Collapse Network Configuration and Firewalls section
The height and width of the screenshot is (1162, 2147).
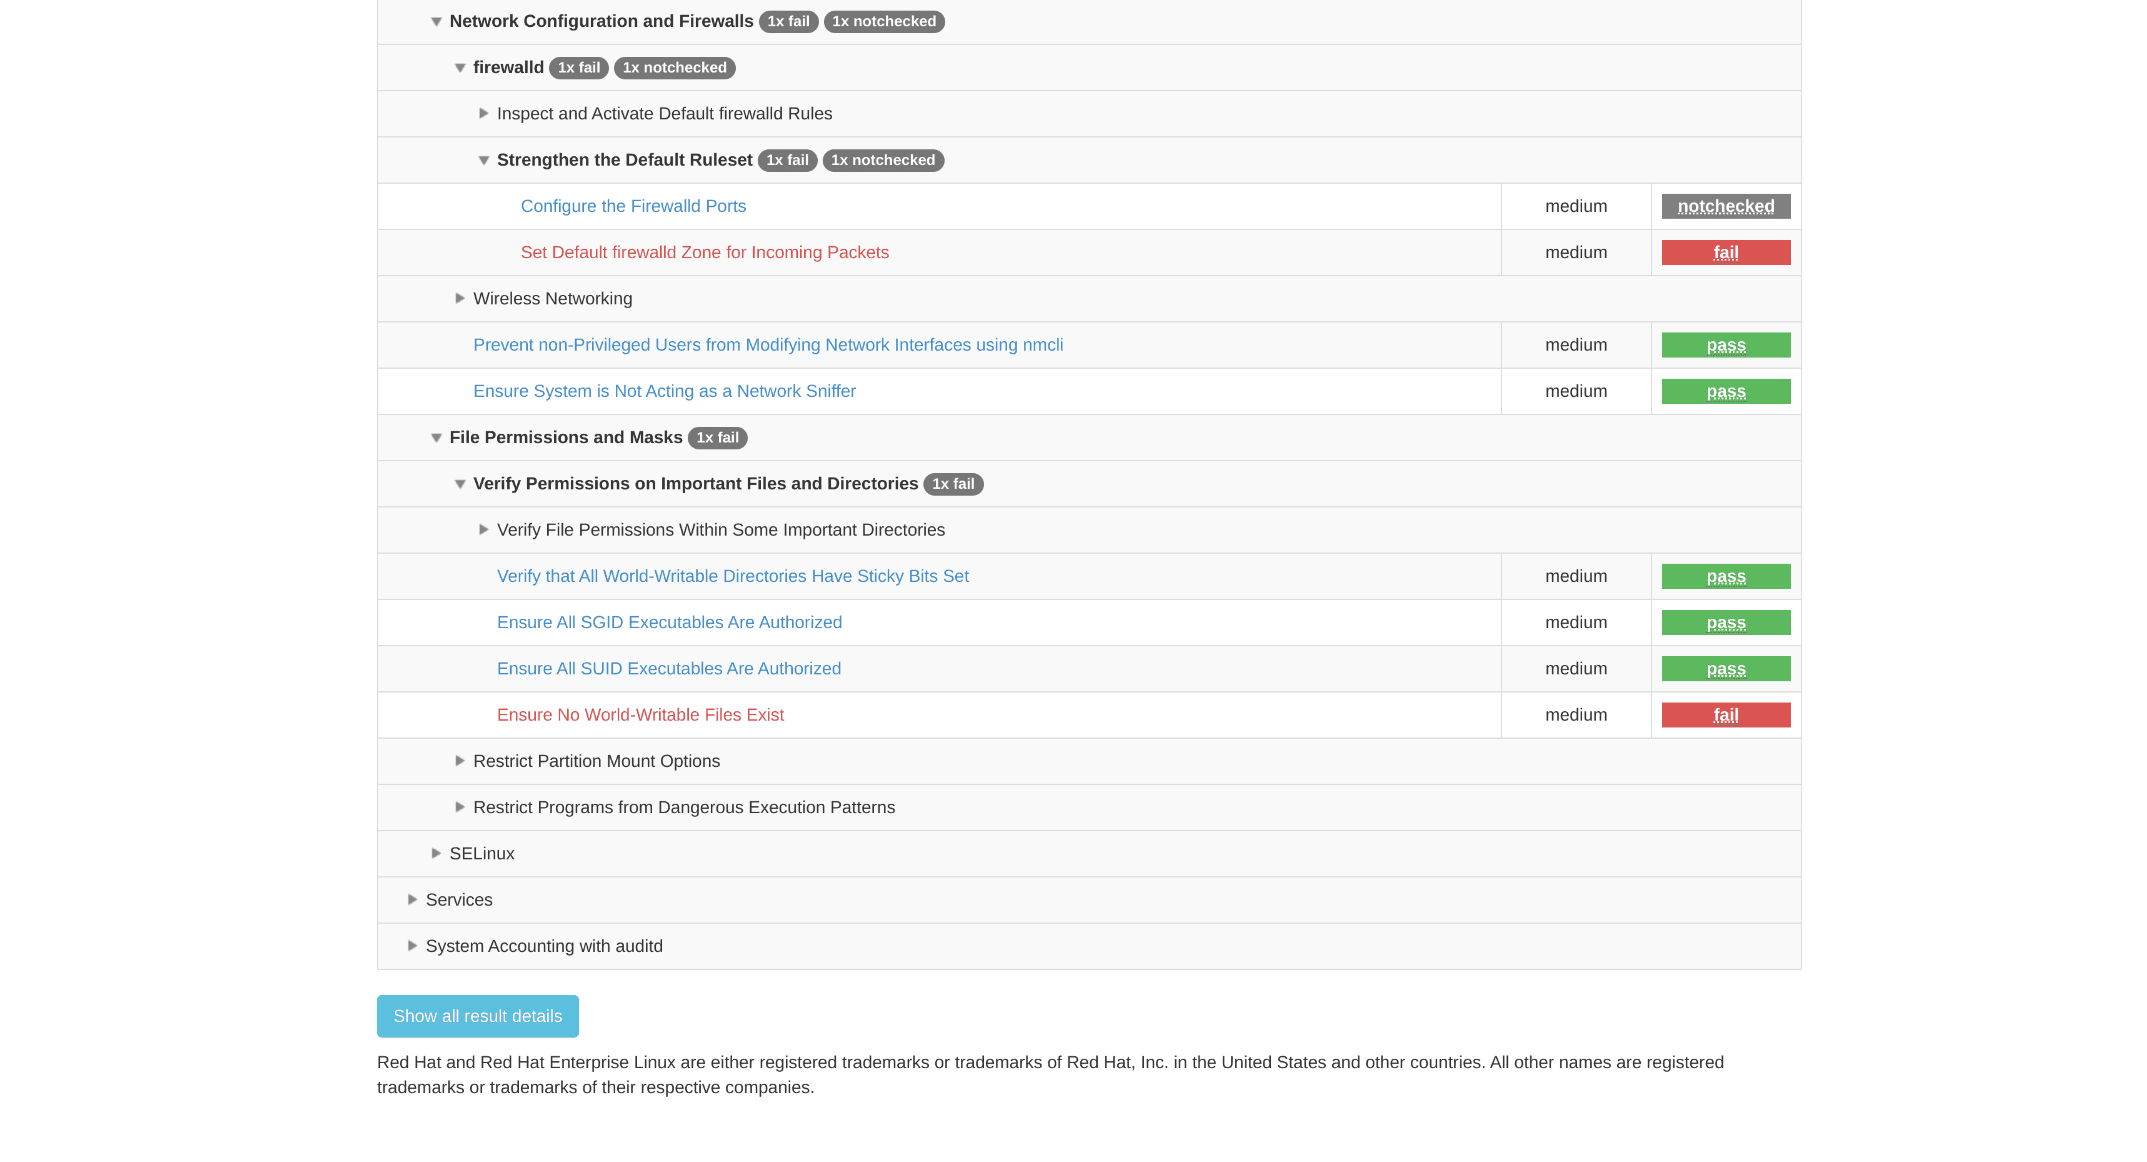pos(436,22)
